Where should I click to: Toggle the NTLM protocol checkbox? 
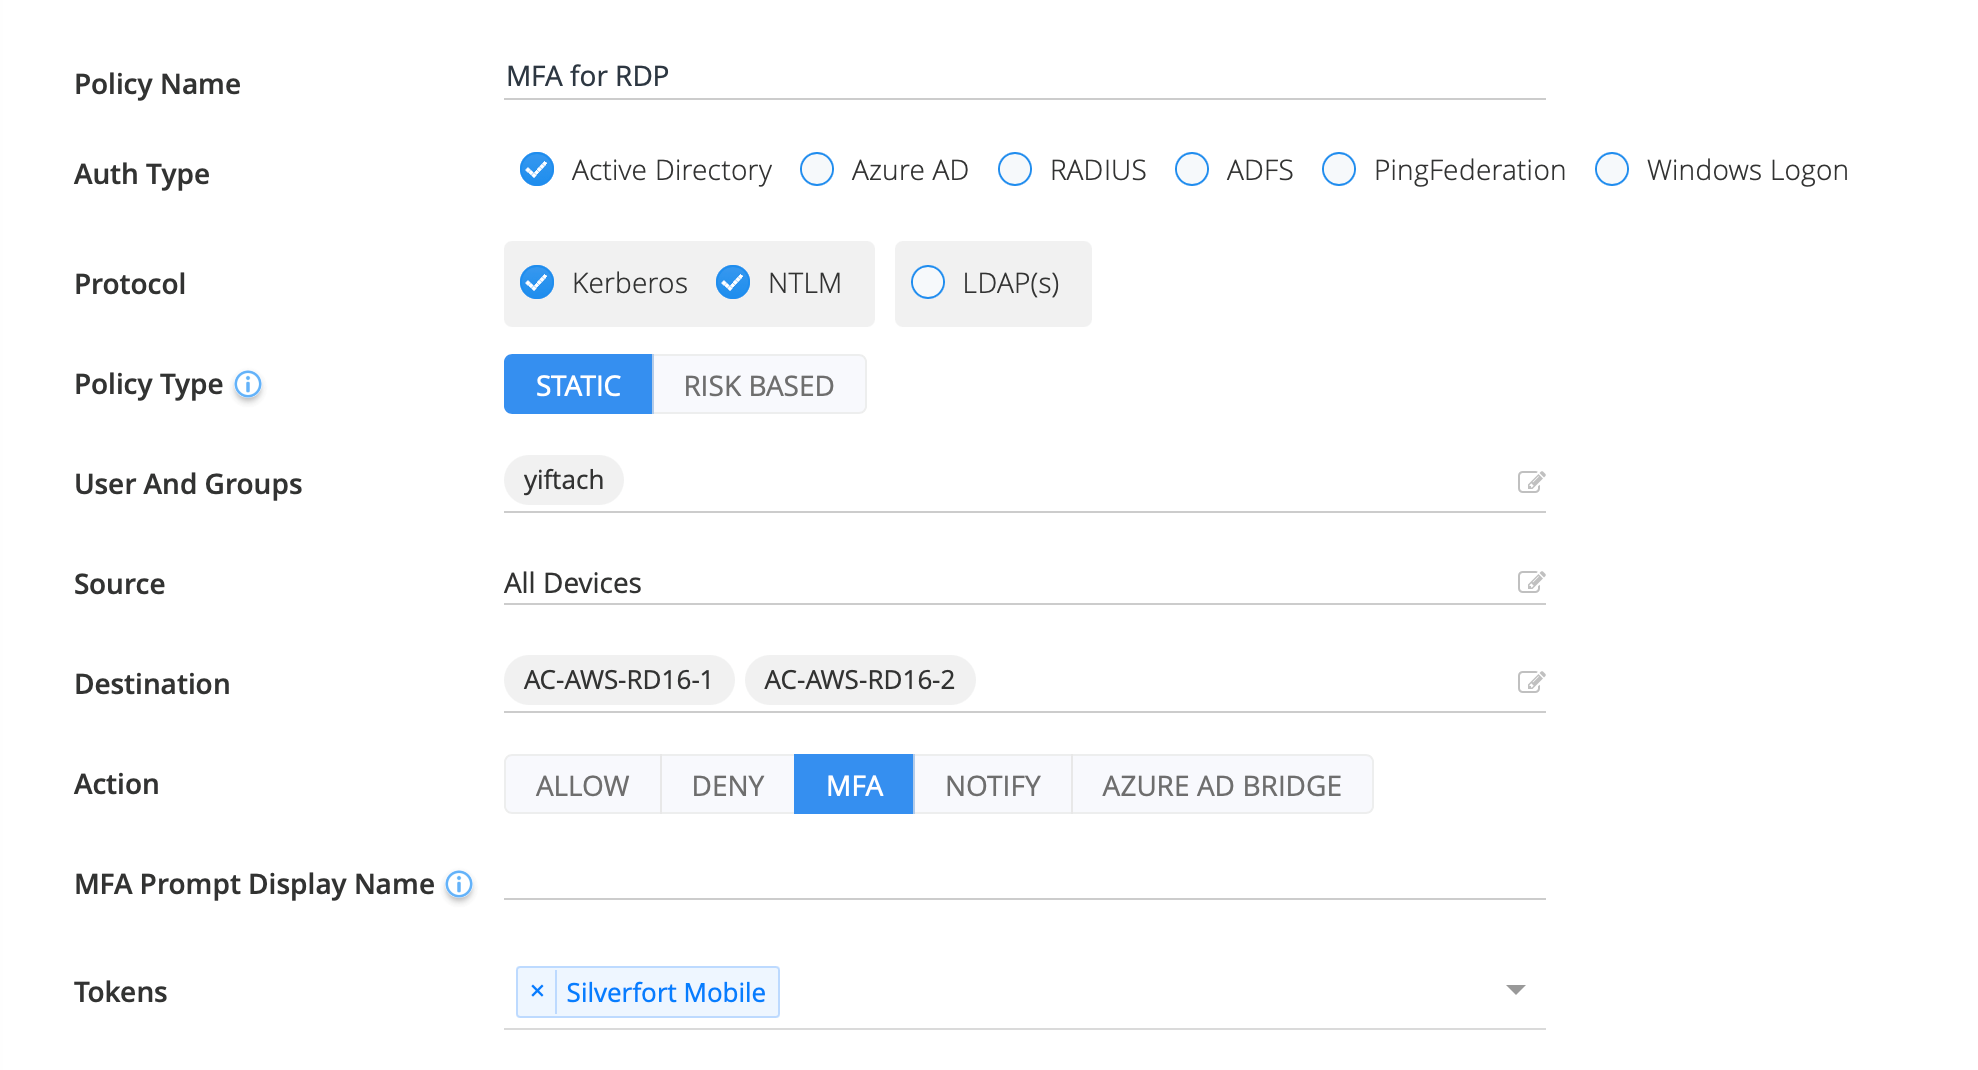[x=733, y=283]
